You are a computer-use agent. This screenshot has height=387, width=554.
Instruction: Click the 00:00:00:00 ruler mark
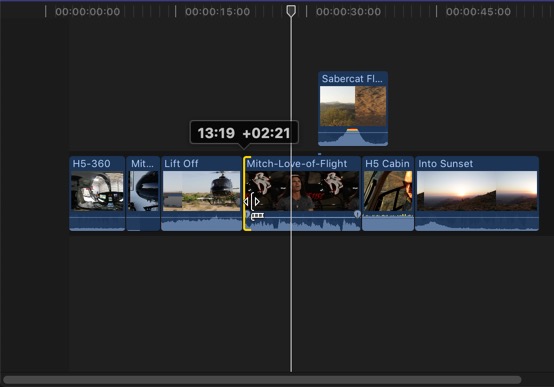pyautogui.click(x=87, y=12)
